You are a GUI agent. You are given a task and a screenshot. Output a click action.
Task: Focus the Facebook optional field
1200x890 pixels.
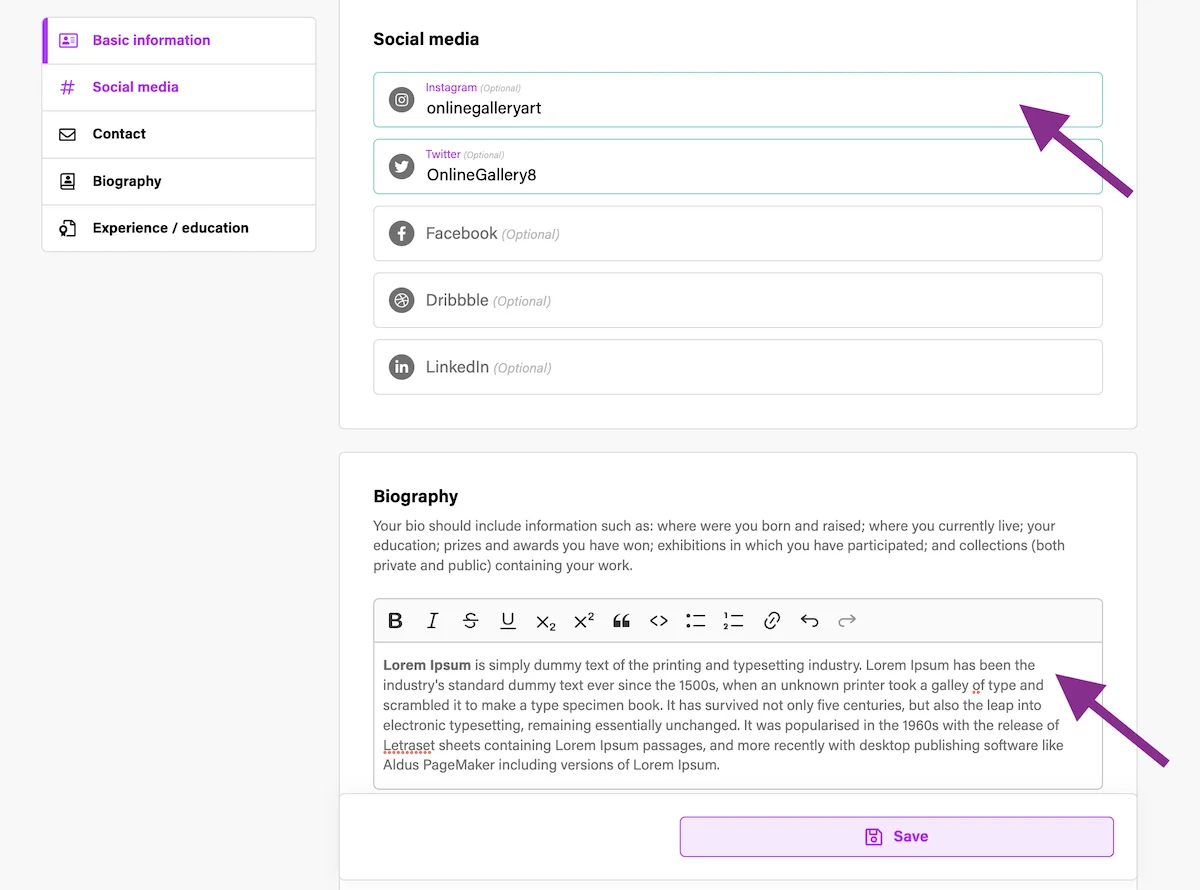click(738, 234)
